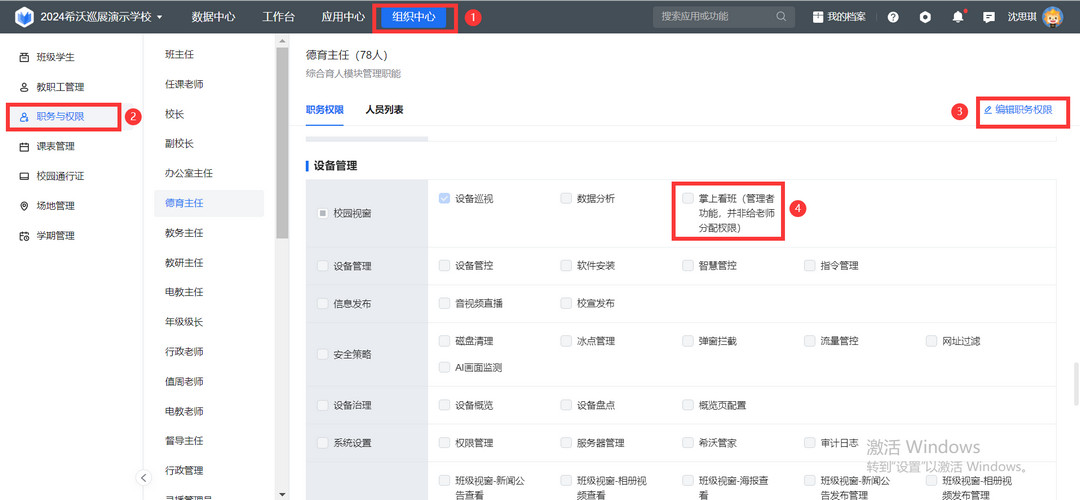Toggle the 设备巡视 checkbox
Viewport: 1080px width, 500px height.
444,198
